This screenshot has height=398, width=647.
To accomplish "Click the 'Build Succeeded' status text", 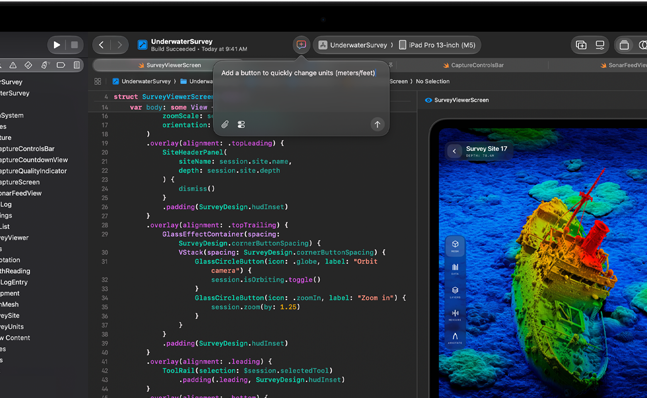I will click(x=173, y=49).
